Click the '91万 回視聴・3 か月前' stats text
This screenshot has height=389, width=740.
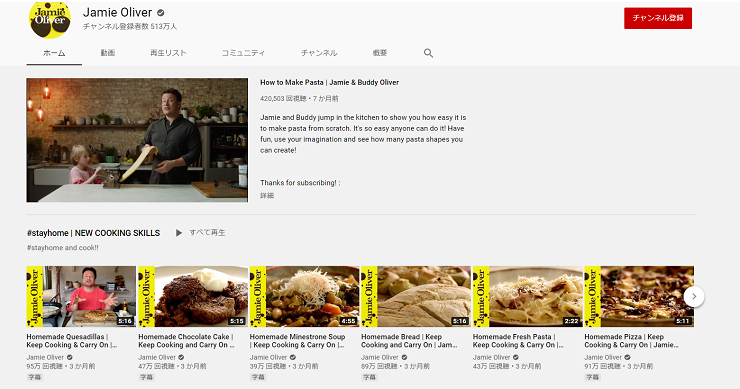click(x=619, y=366)
